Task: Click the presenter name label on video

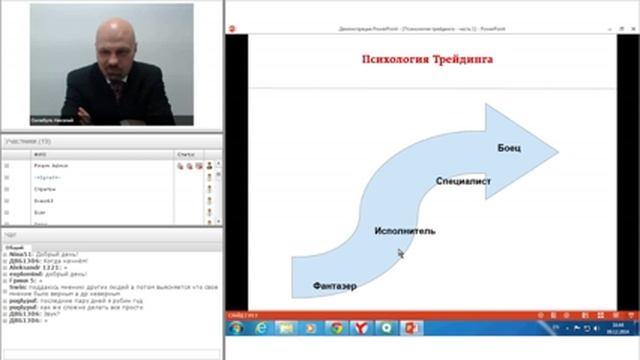Action: pos(53,121)
